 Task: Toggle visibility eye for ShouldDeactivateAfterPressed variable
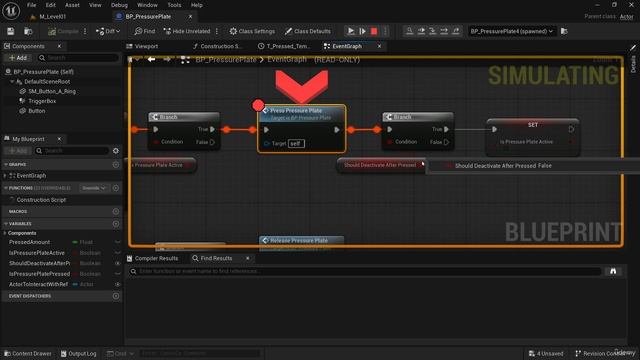(118, 263)
